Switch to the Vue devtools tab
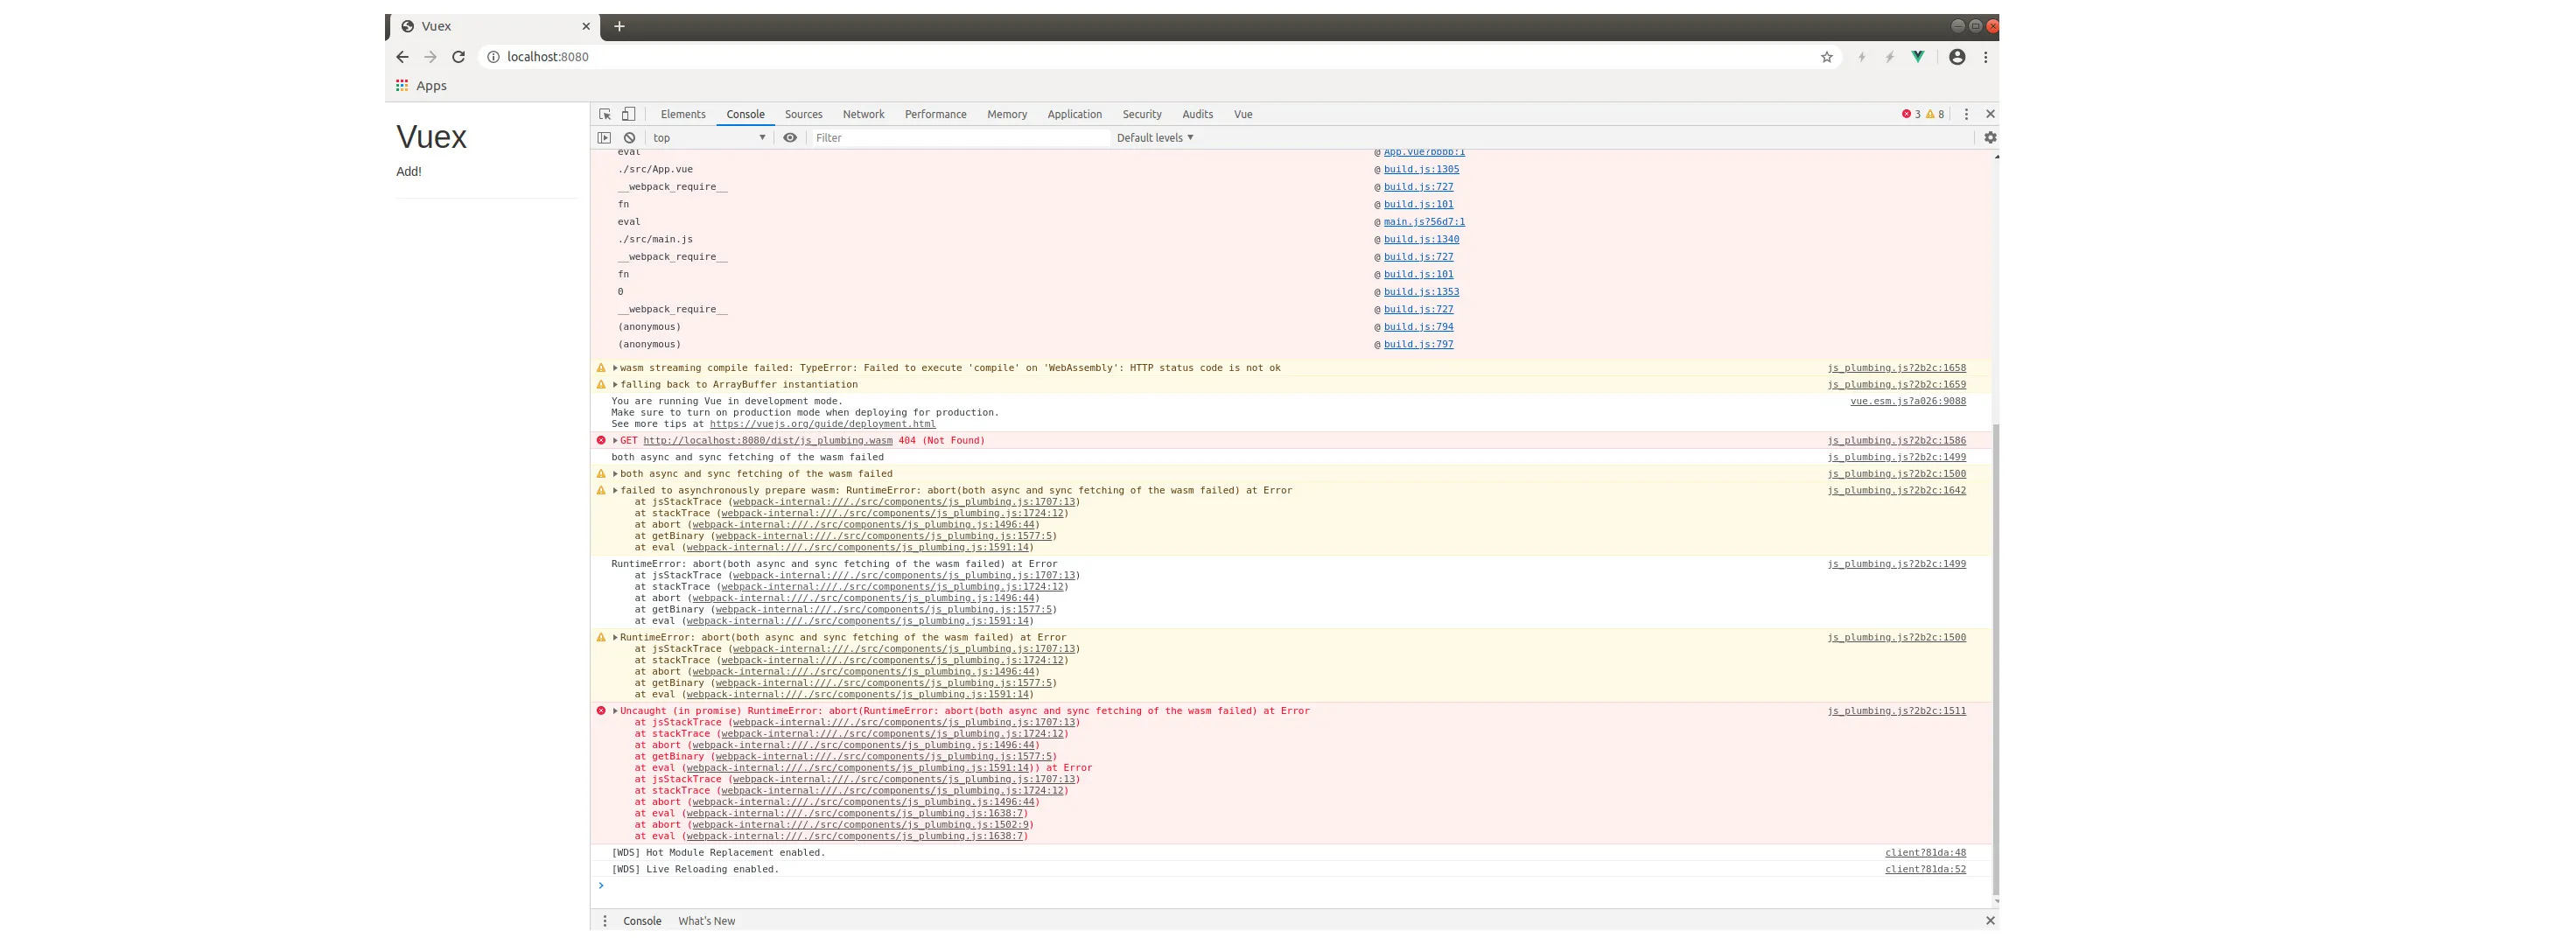This screenshot has width=2576, height=945. pos(1242,114)
